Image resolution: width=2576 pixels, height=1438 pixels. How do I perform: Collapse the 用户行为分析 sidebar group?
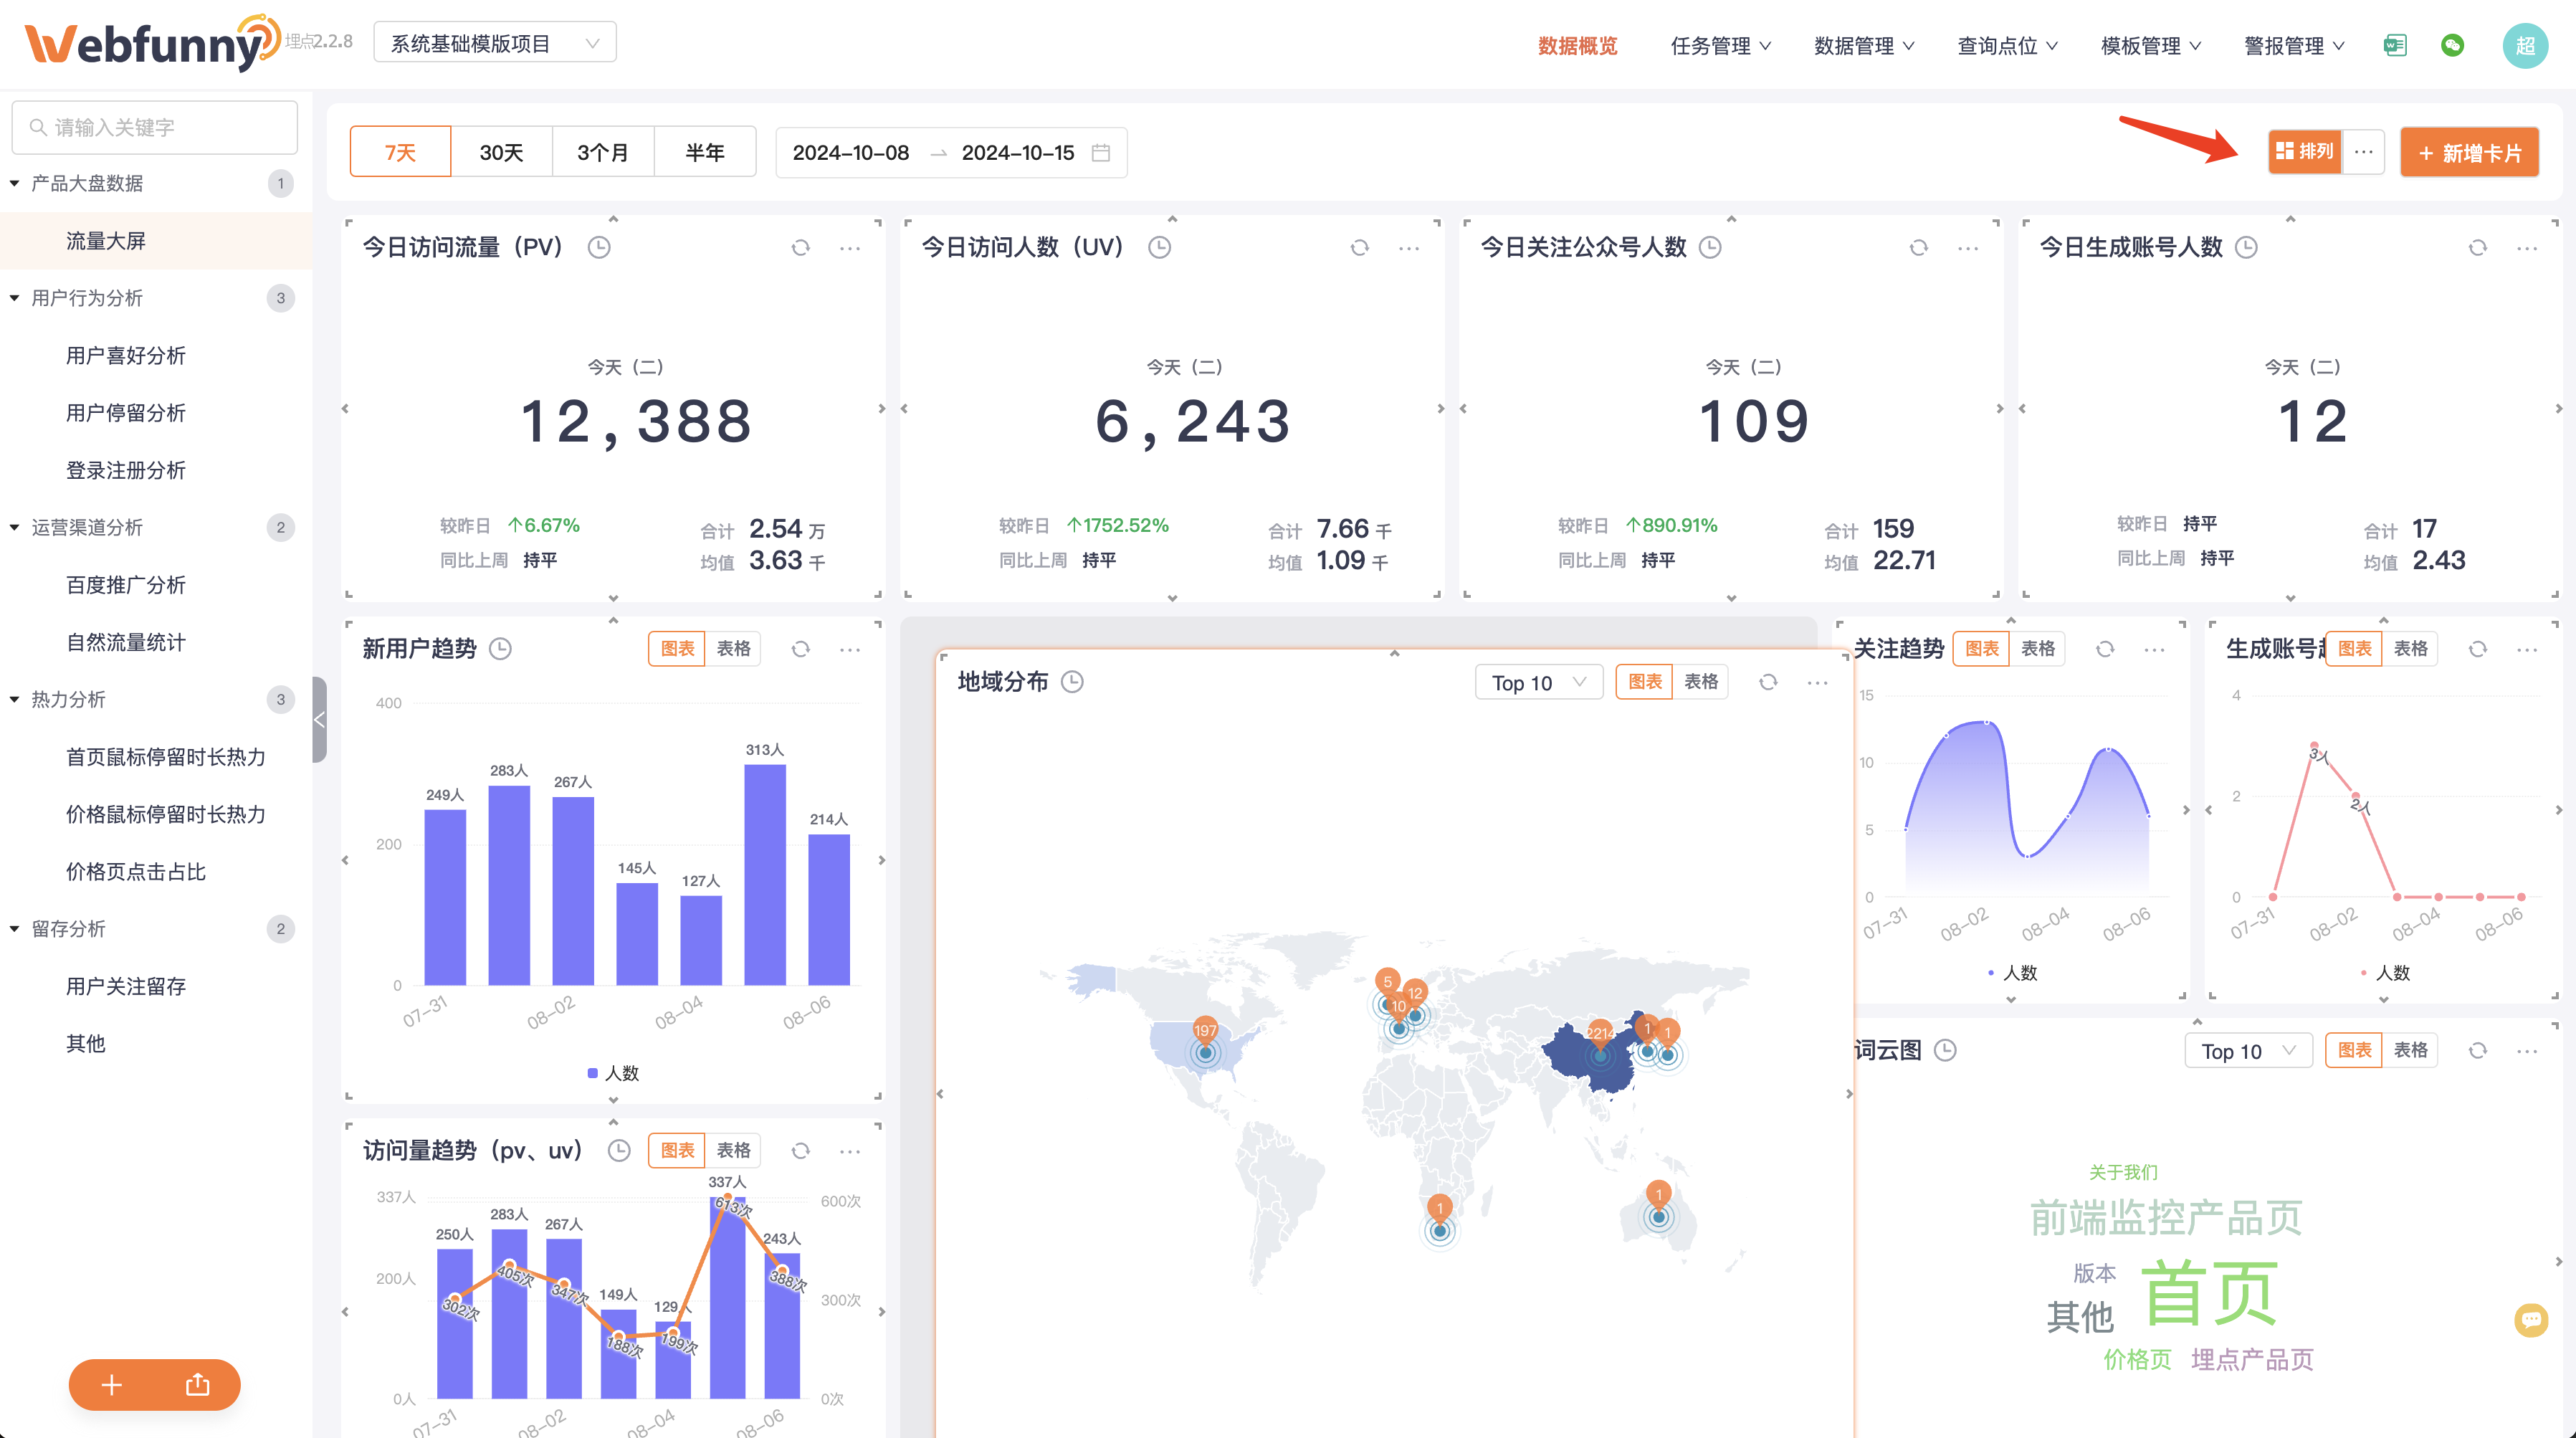(14, 298)
